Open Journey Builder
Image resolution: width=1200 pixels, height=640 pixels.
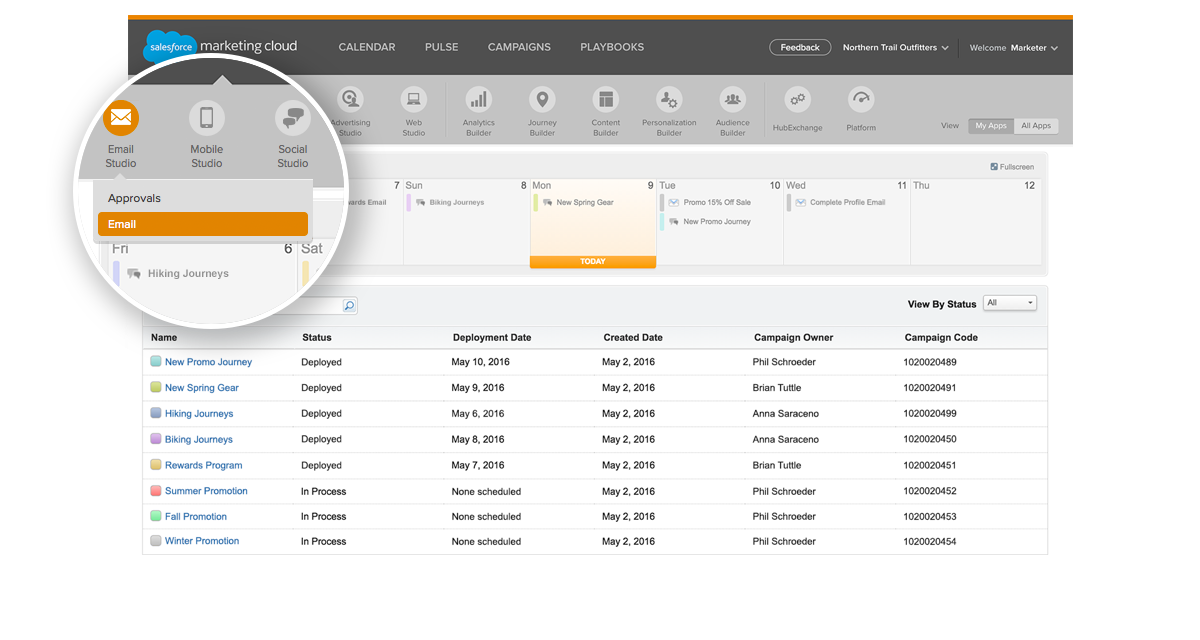click(x=542, y=99)
